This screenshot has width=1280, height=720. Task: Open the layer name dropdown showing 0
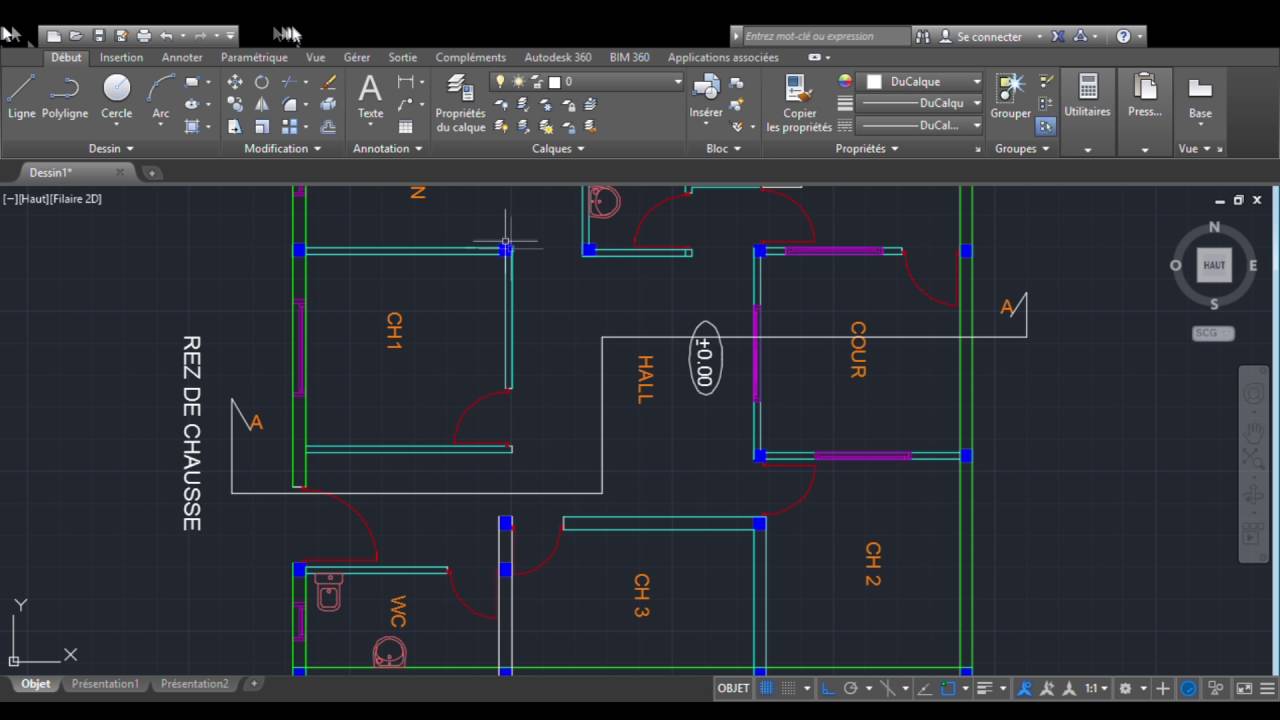pyautogui.click(x=677, y=82)
